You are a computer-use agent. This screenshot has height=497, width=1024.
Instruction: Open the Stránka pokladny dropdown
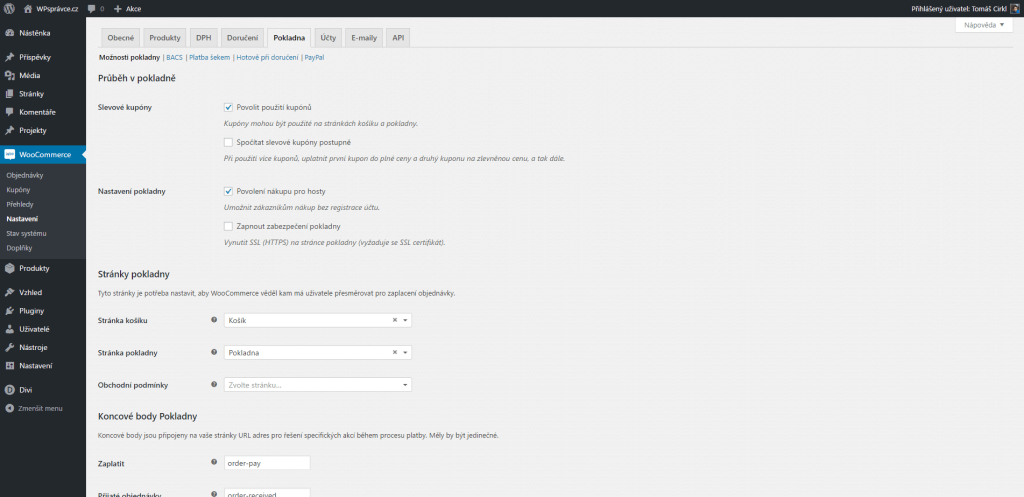[x=317, y=352]
